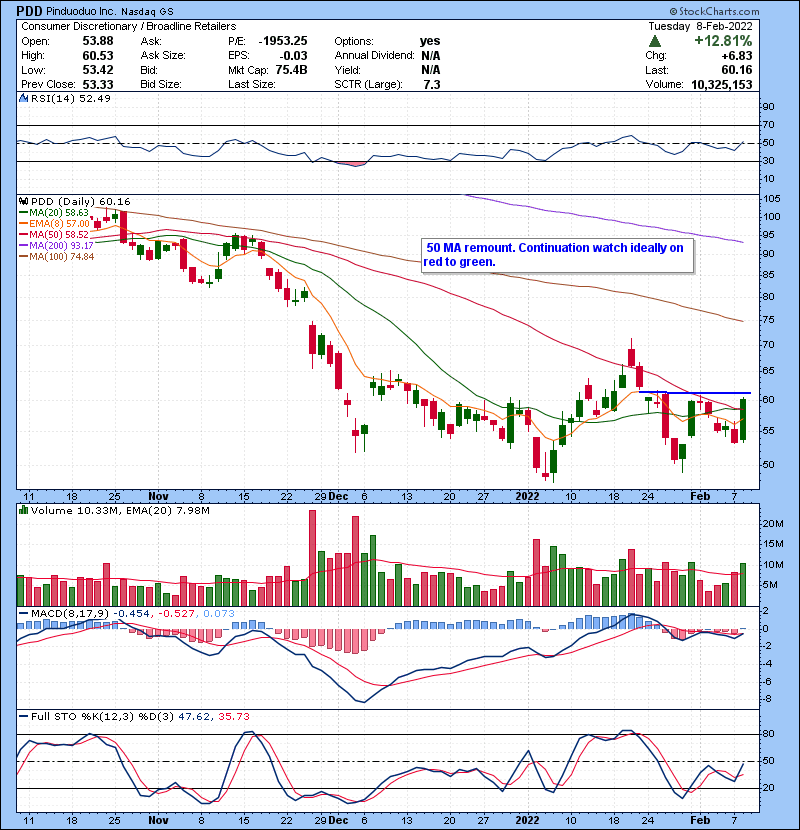Screen dimensions: 800x830
Task: Click the Pinduoduo Inc. company name
Action: pyautogui.click(x=80, y=12)
